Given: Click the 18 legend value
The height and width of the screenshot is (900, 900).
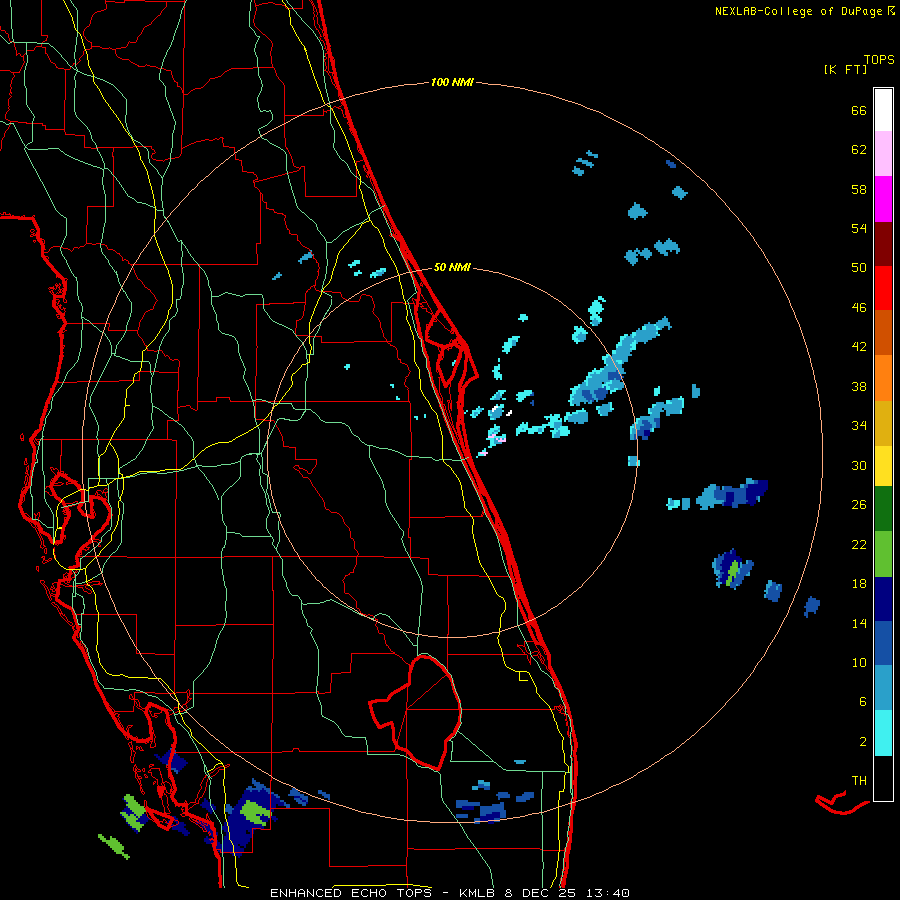Looking at the screenshot, I should 859,584.
